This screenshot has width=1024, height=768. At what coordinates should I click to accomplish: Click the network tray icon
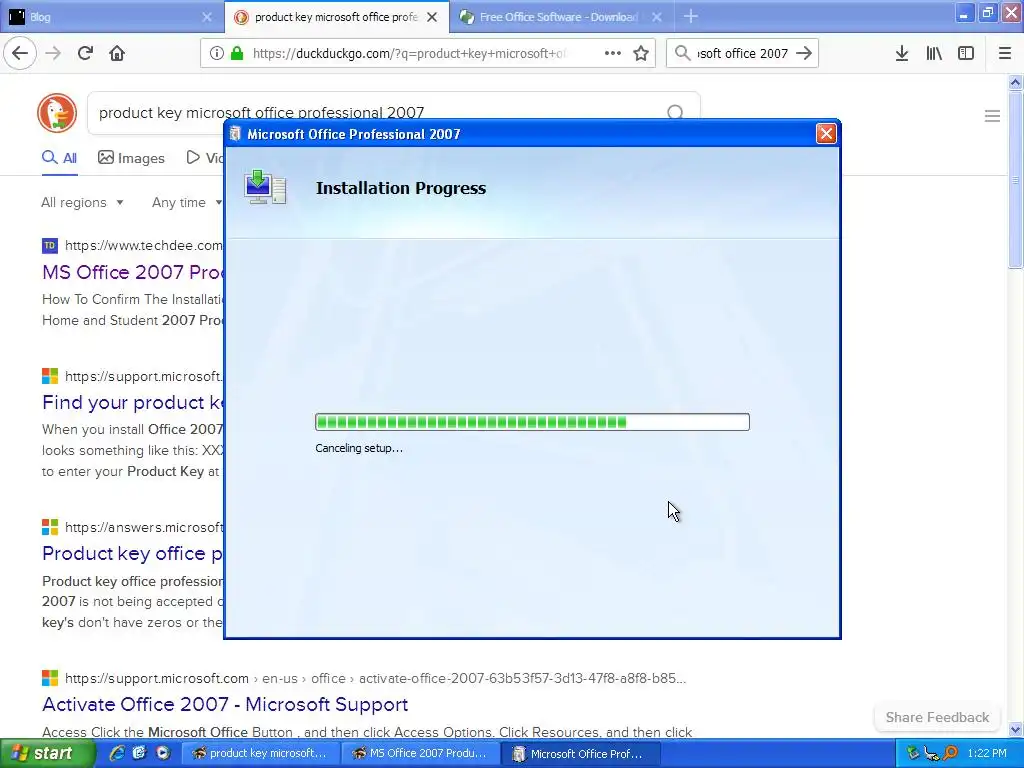coord(932,754)
